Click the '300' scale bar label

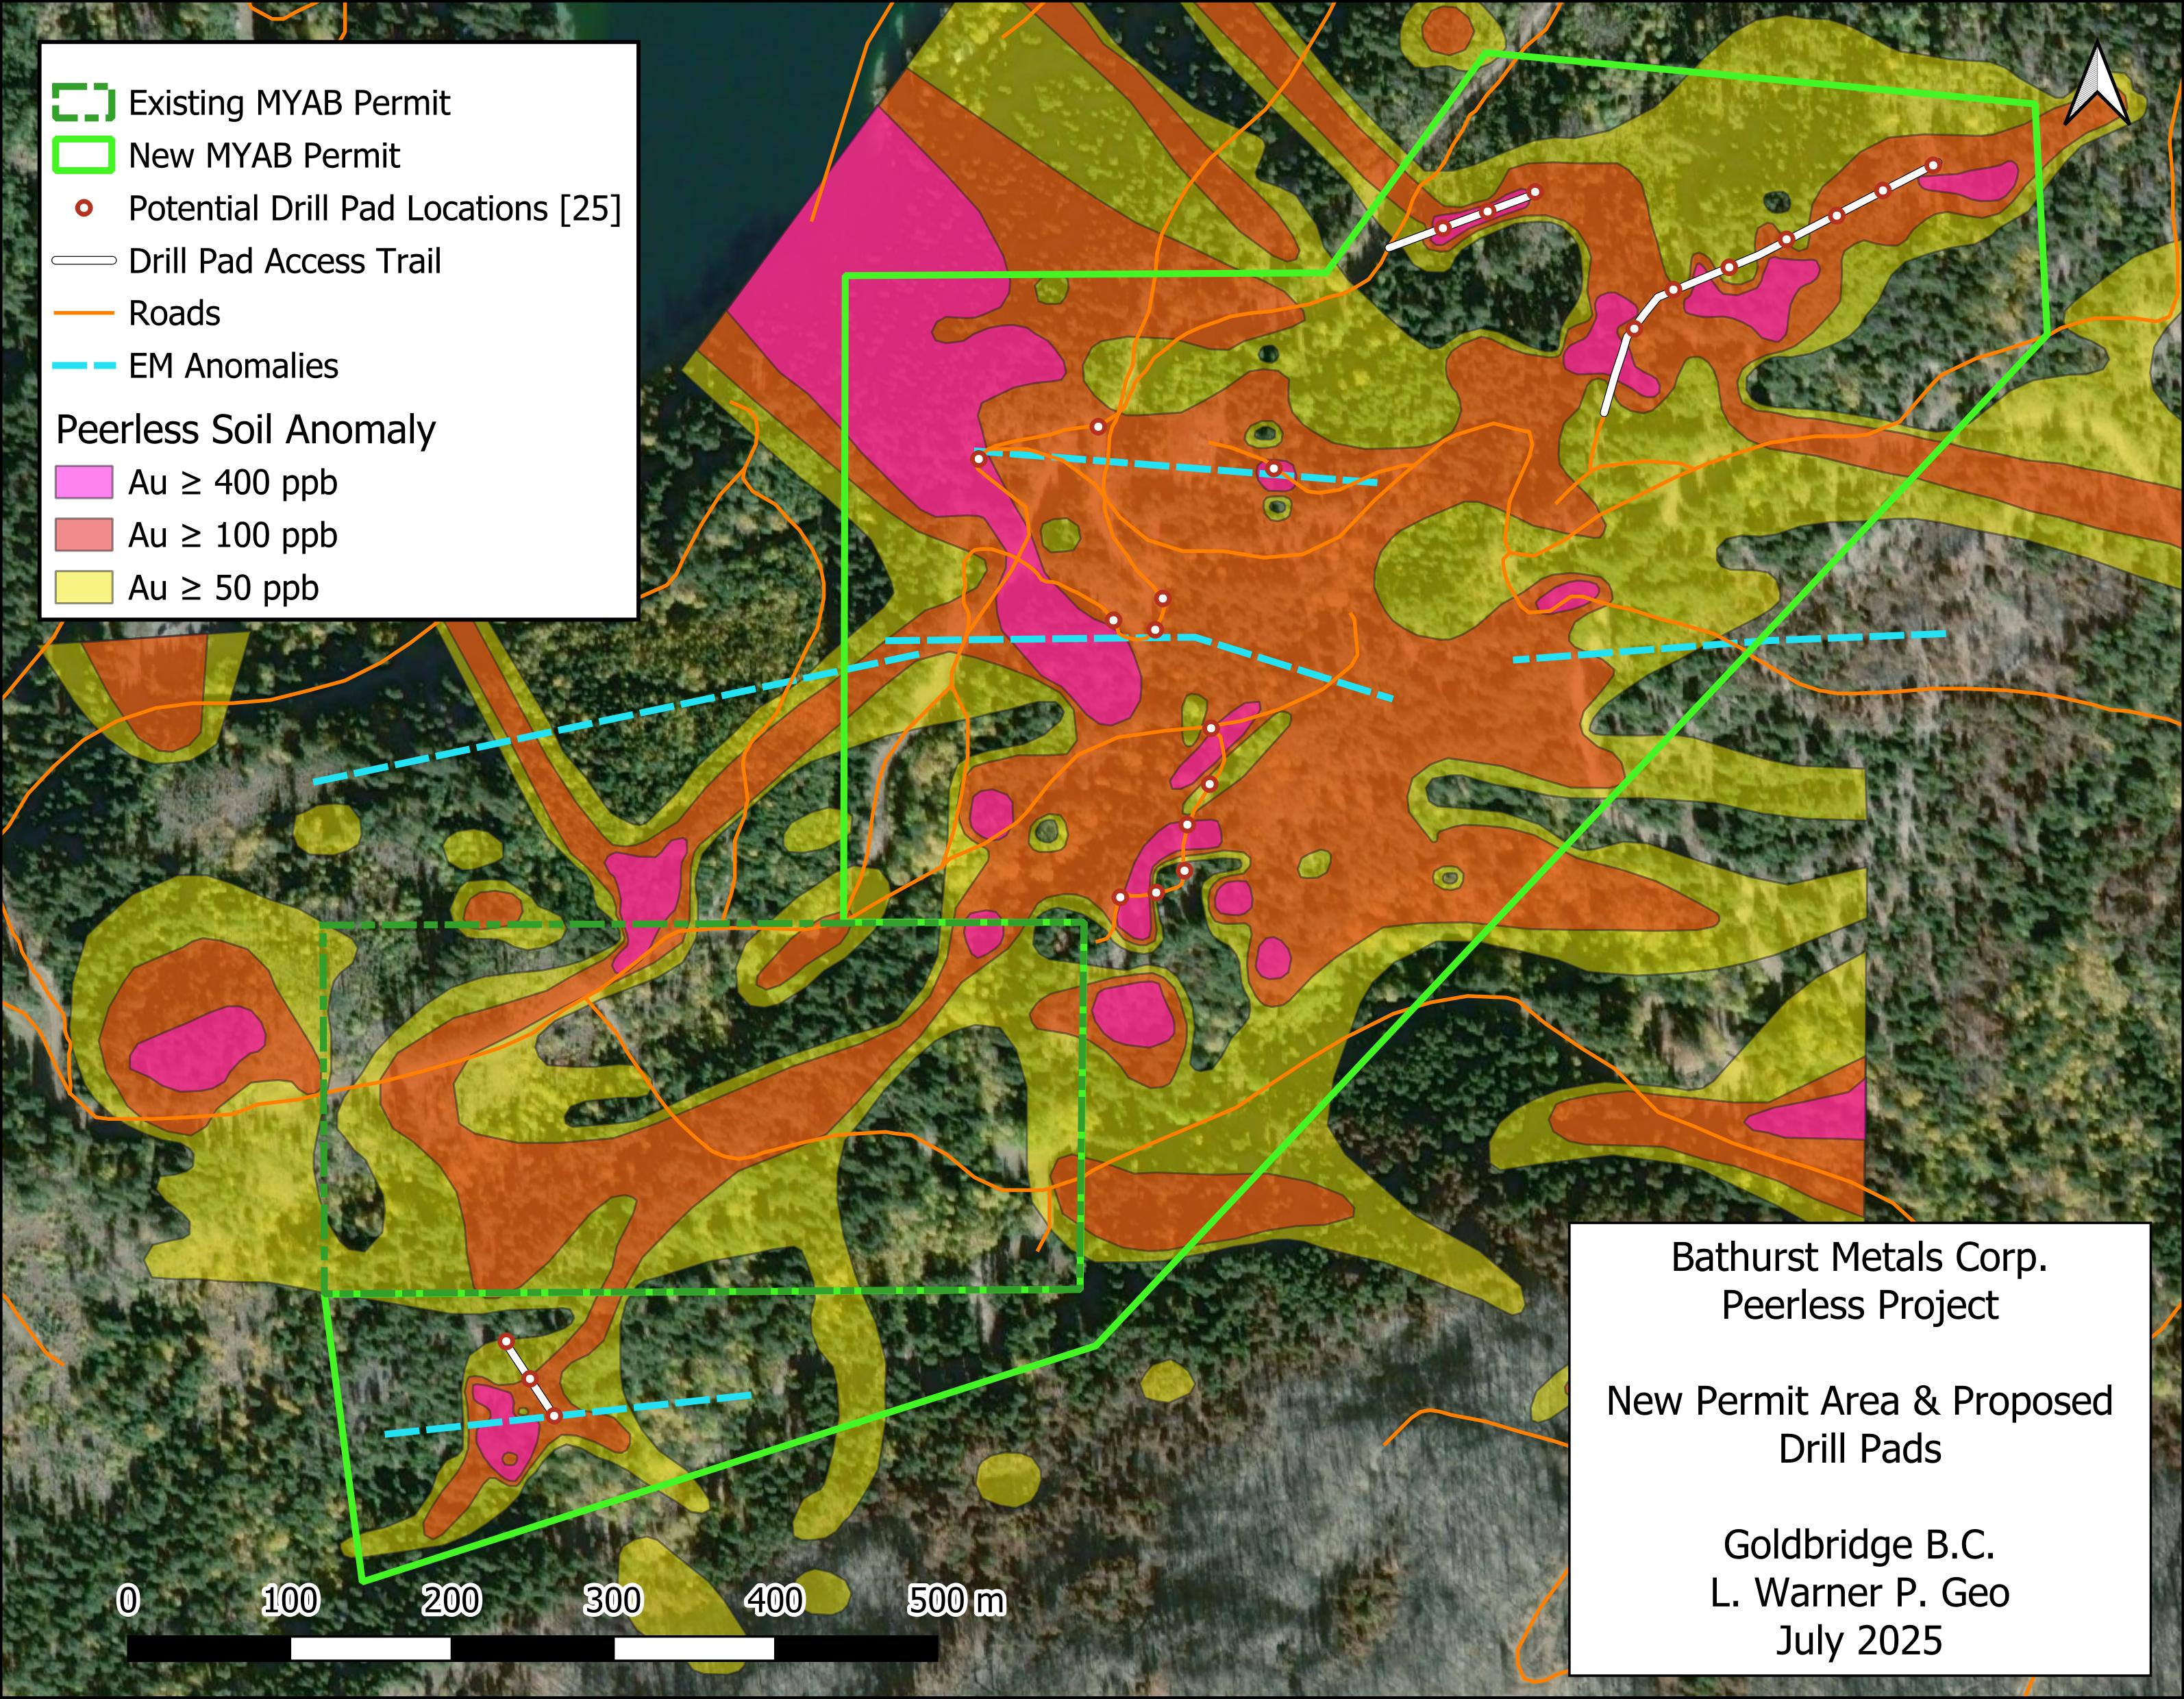click(613, 1601)
